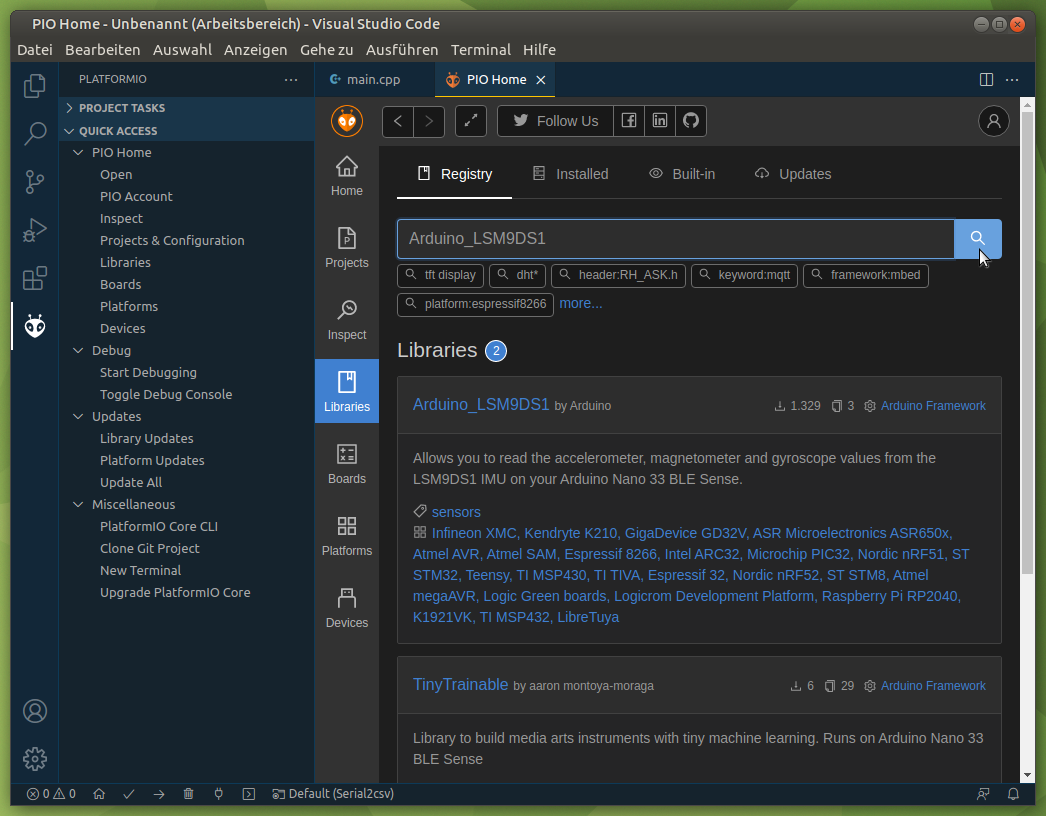Open the sensors keyword link

click(x=456, y=512)
